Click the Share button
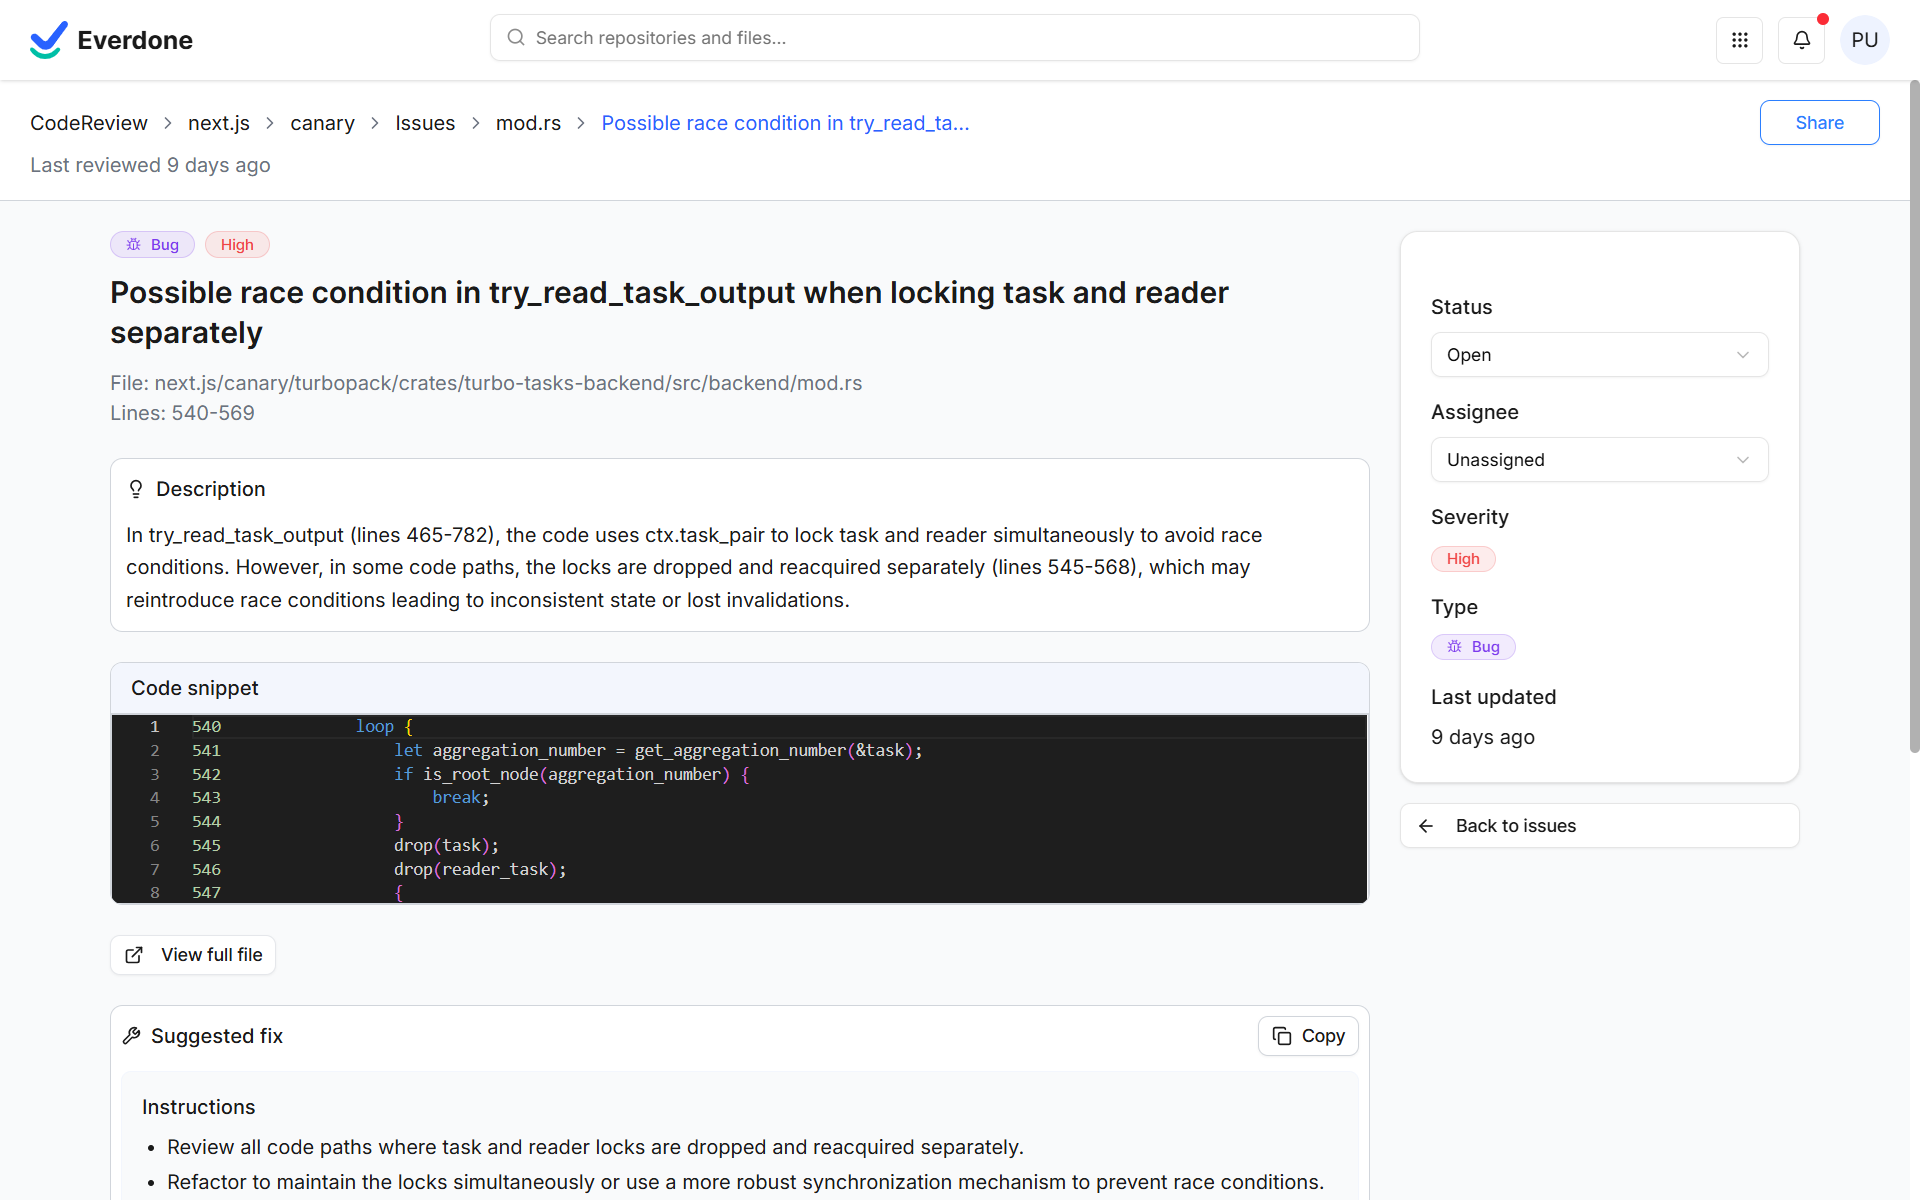This screenshot has width=1920, height=1200. [x=1819, y=122]
